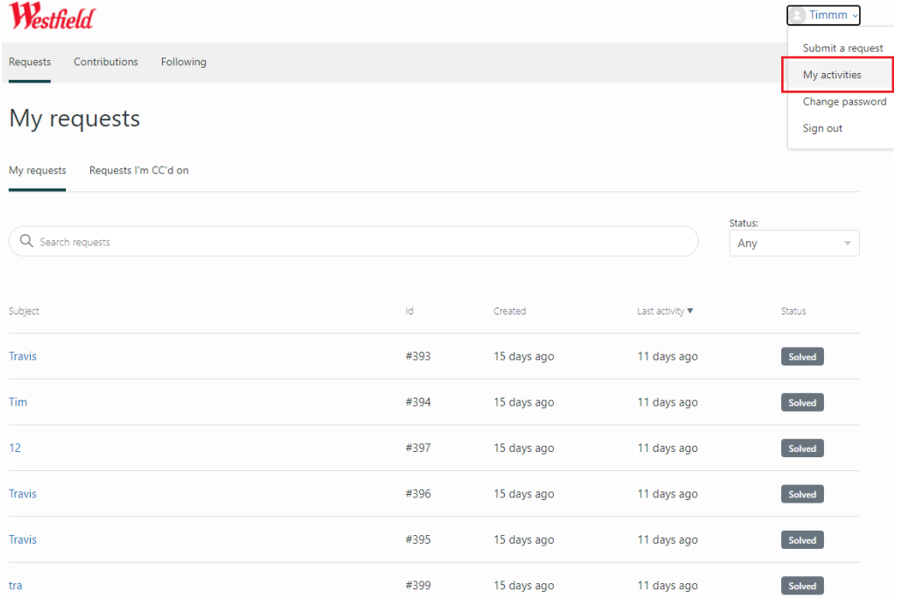Click the Solved badge for request #394
901x599 pixels.
pos(802,403)
